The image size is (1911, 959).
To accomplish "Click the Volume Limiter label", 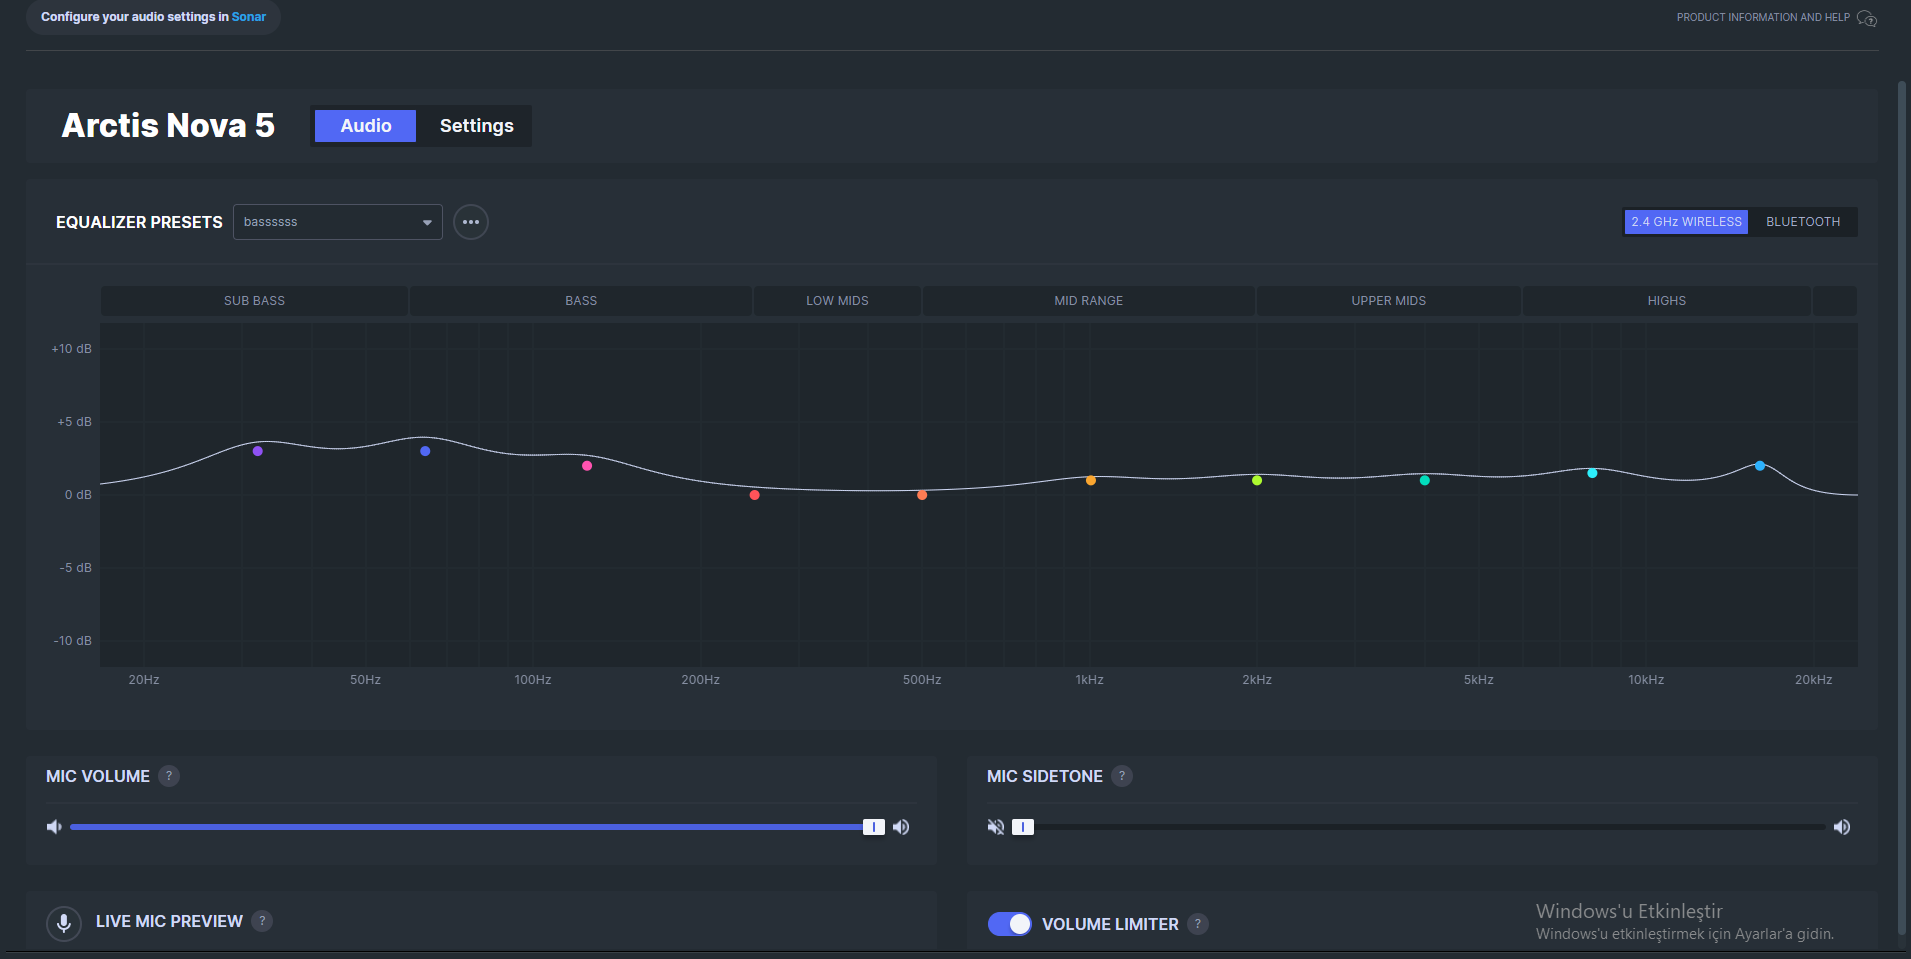I will coord(1110,924).
